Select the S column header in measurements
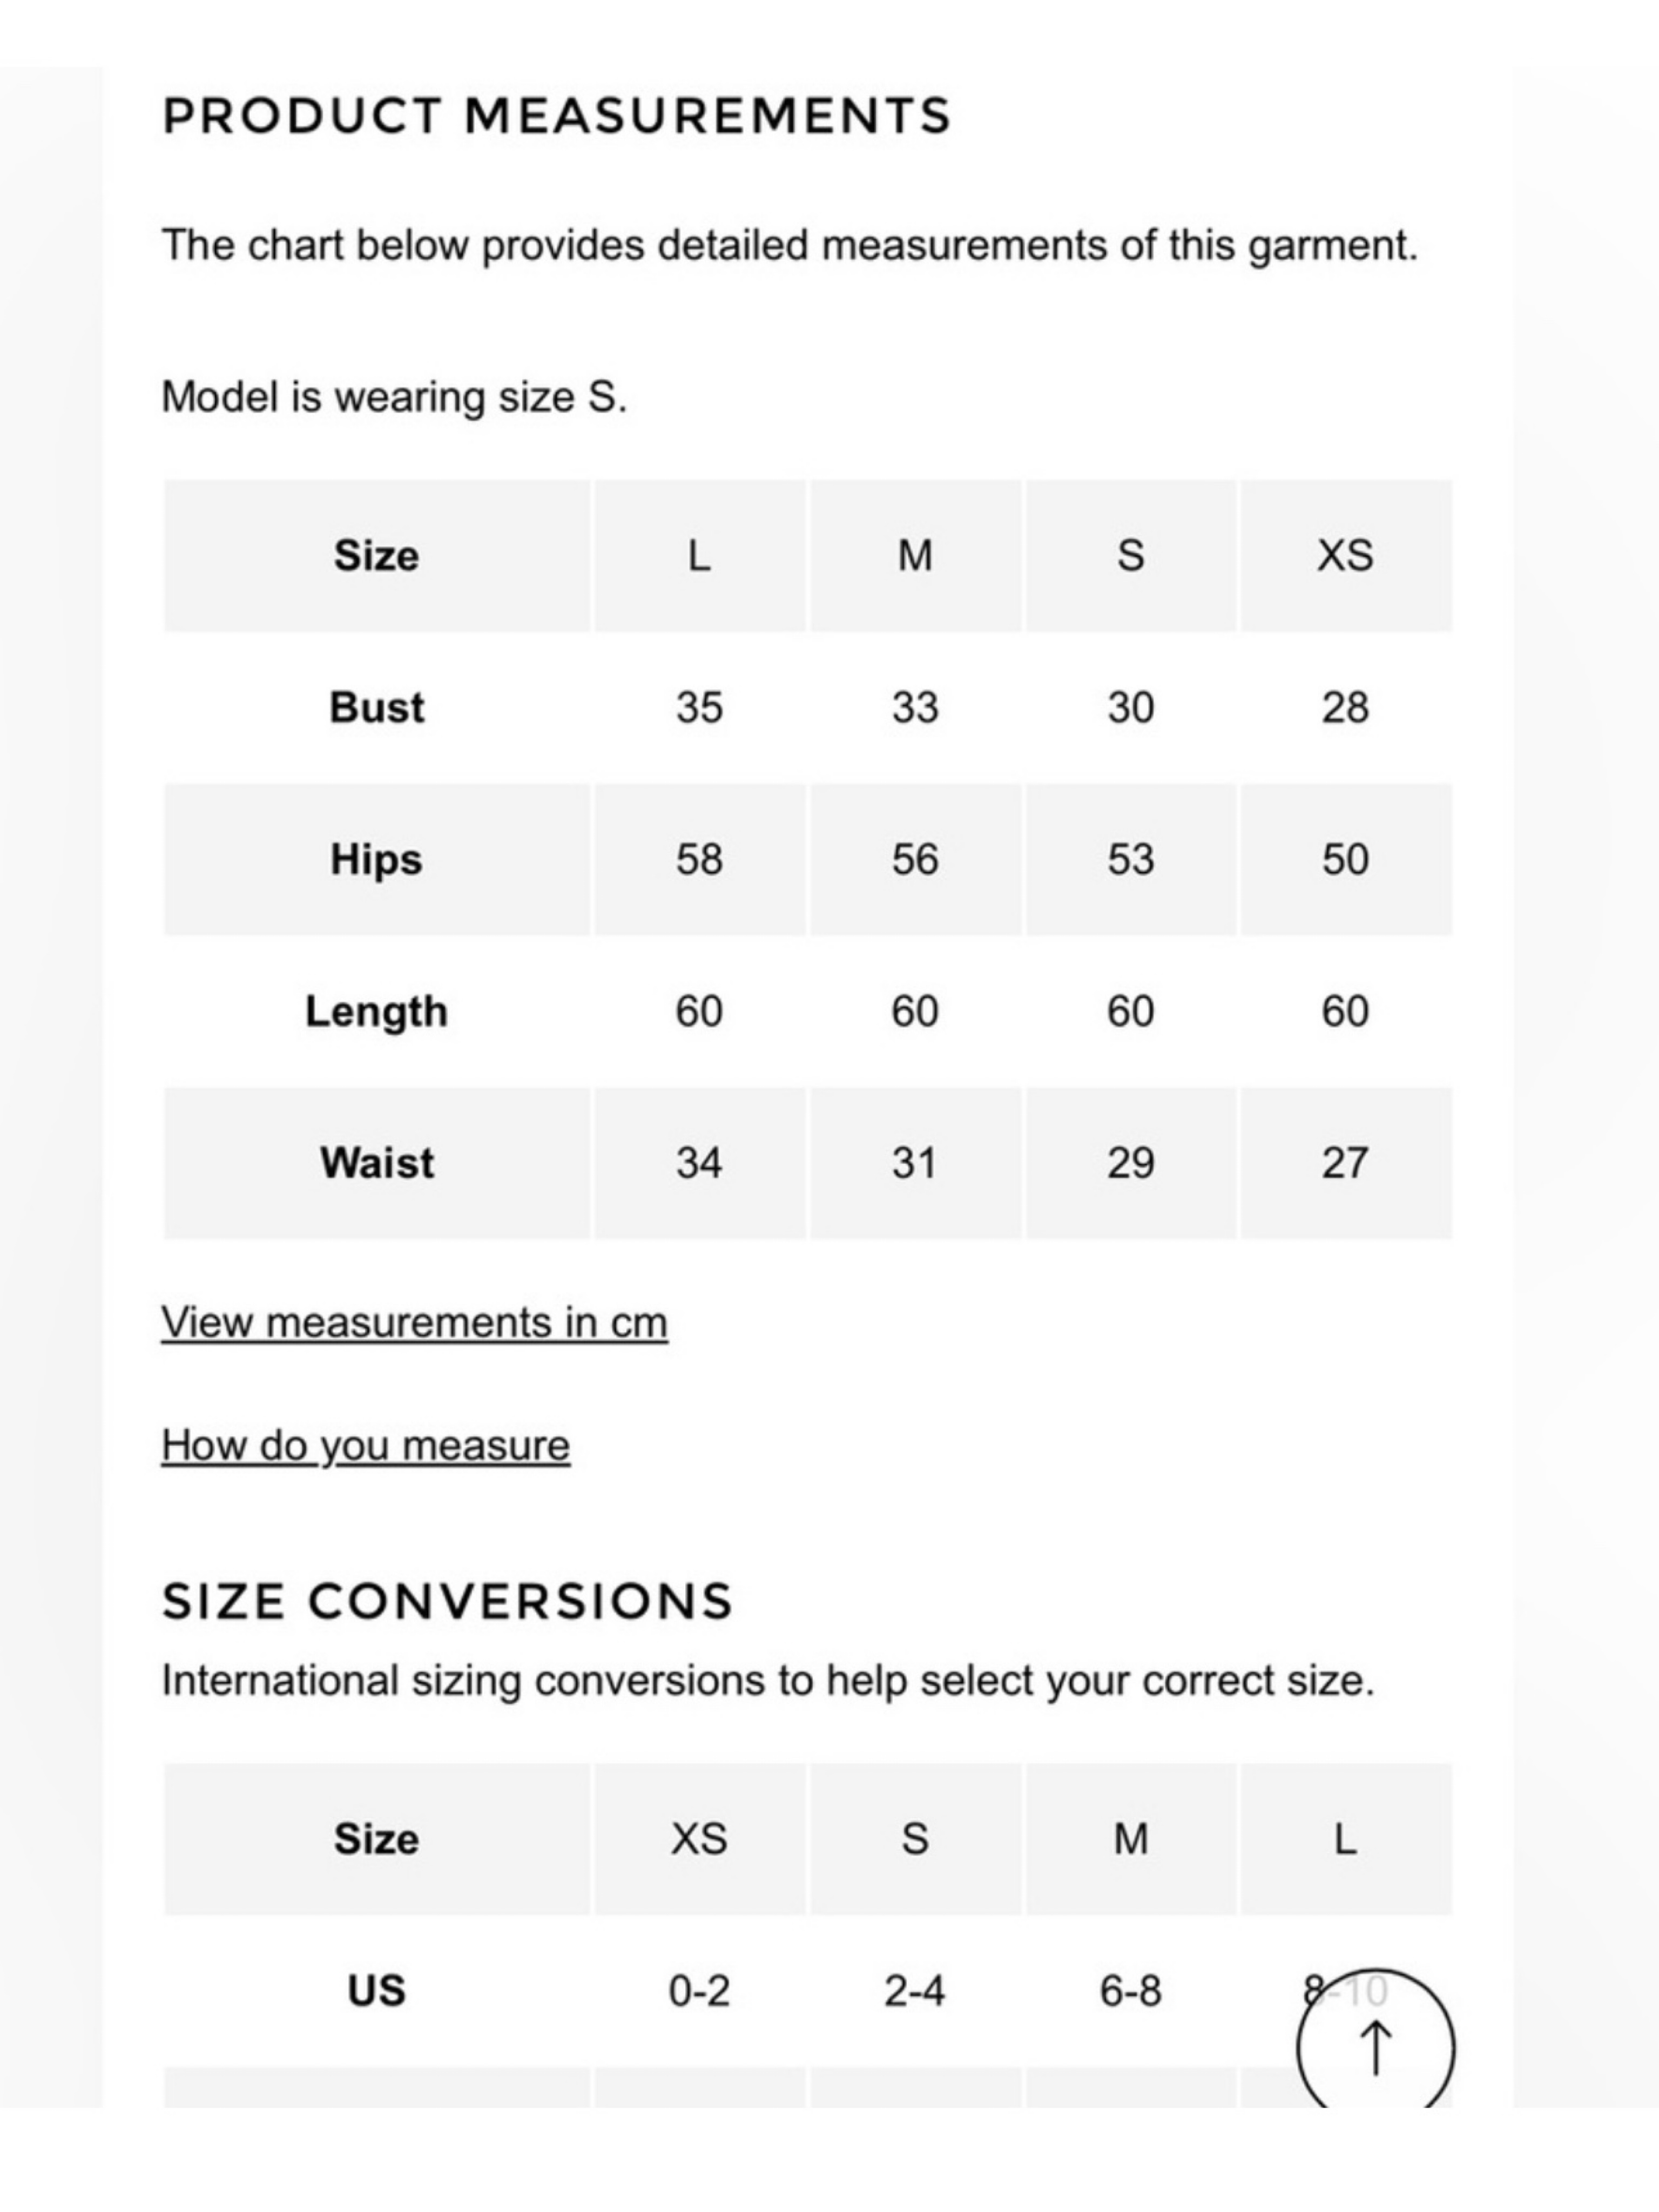The image size is (1659, 2212). (x=1130, y=556)
